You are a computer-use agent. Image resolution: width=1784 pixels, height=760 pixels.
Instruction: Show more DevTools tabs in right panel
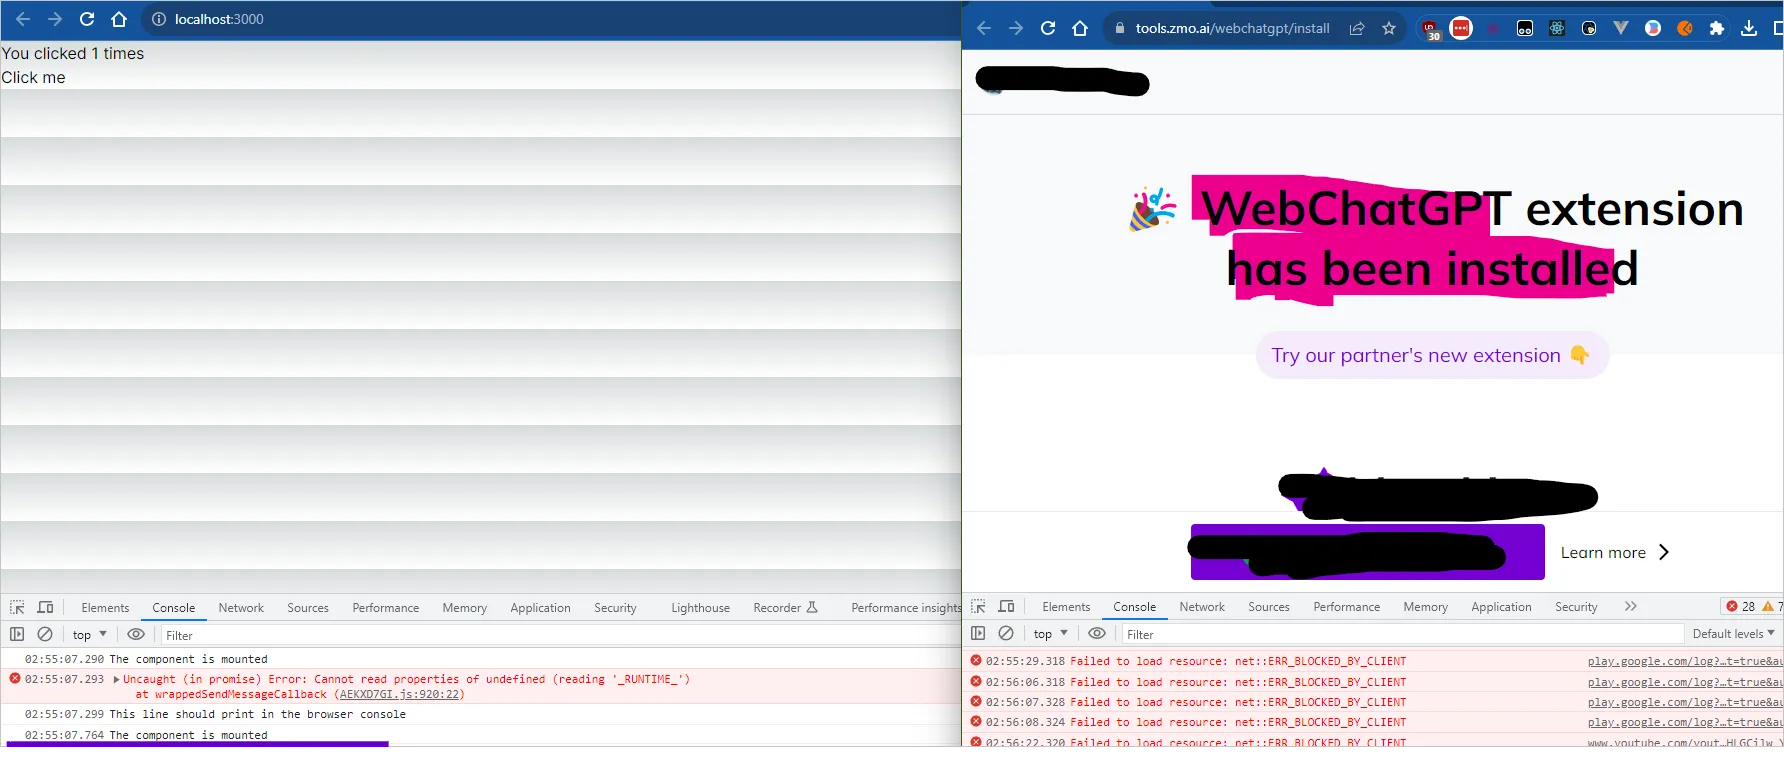pos(1631,606)
